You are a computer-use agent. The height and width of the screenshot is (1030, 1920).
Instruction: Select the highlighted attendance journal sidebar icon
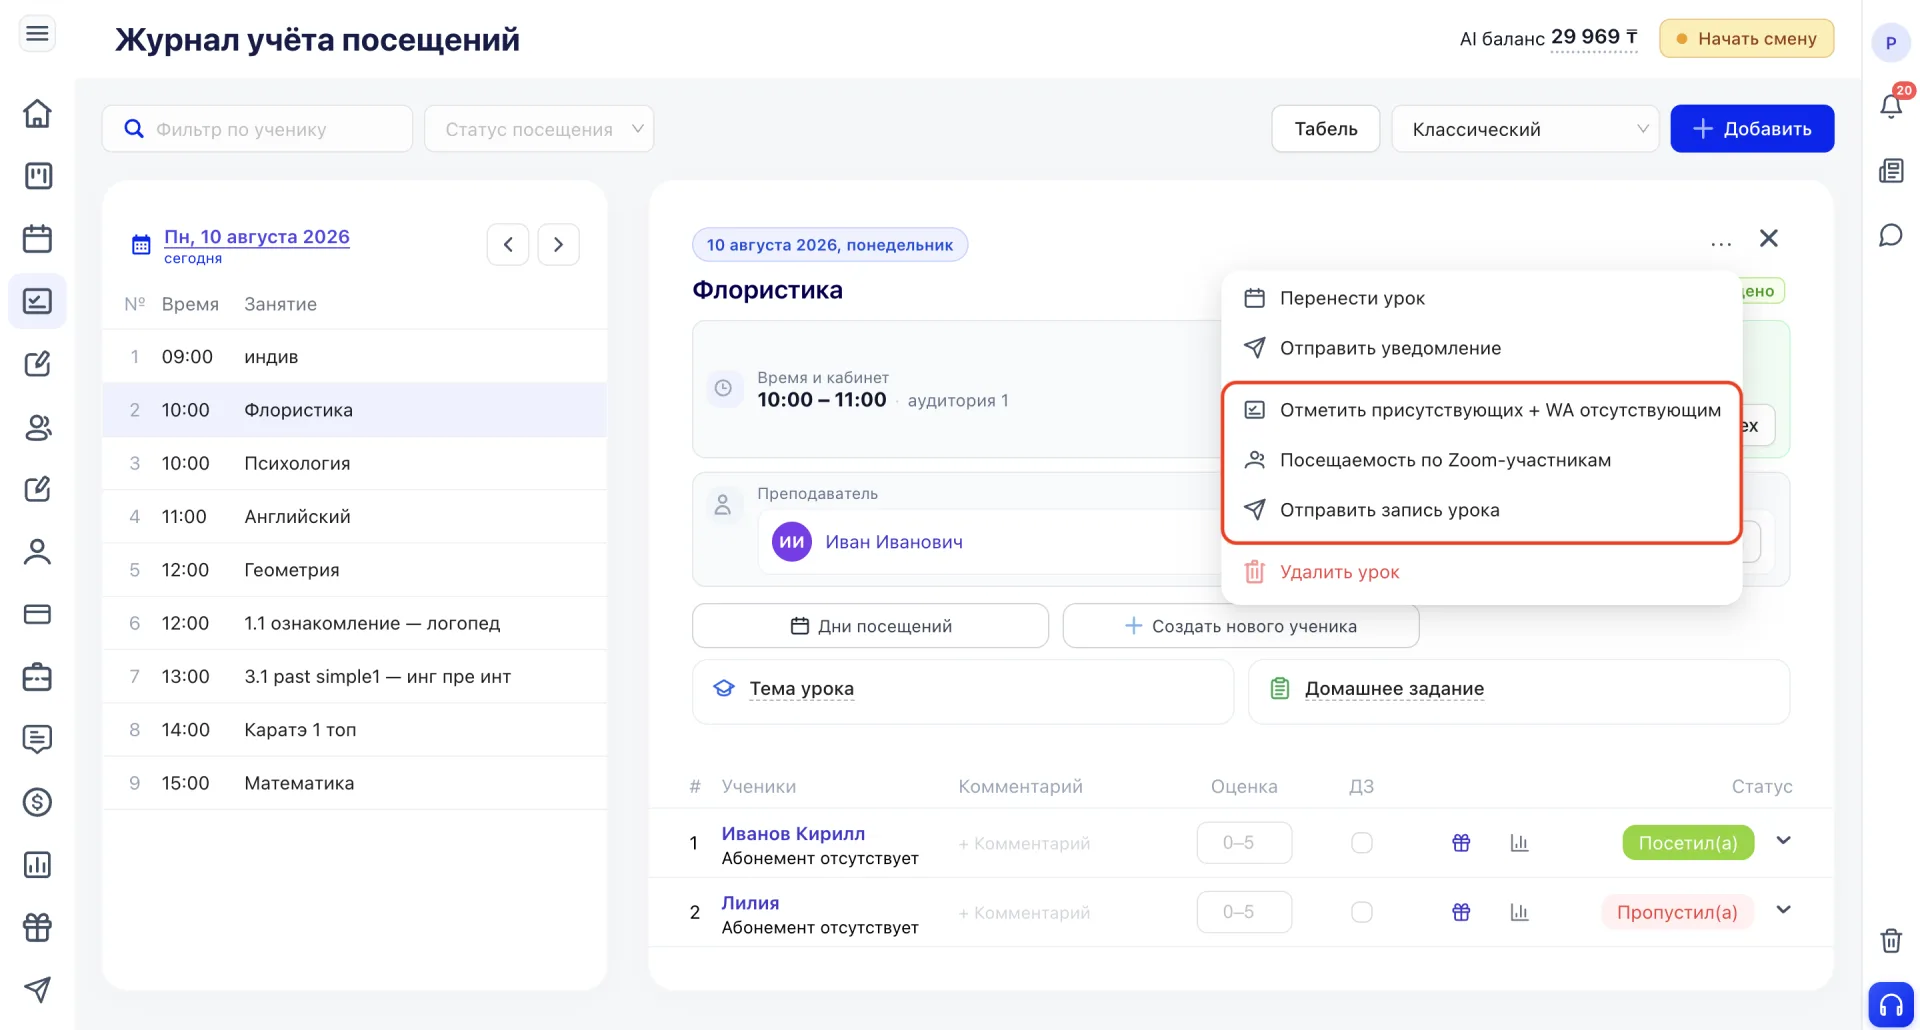tap(37, 301)
